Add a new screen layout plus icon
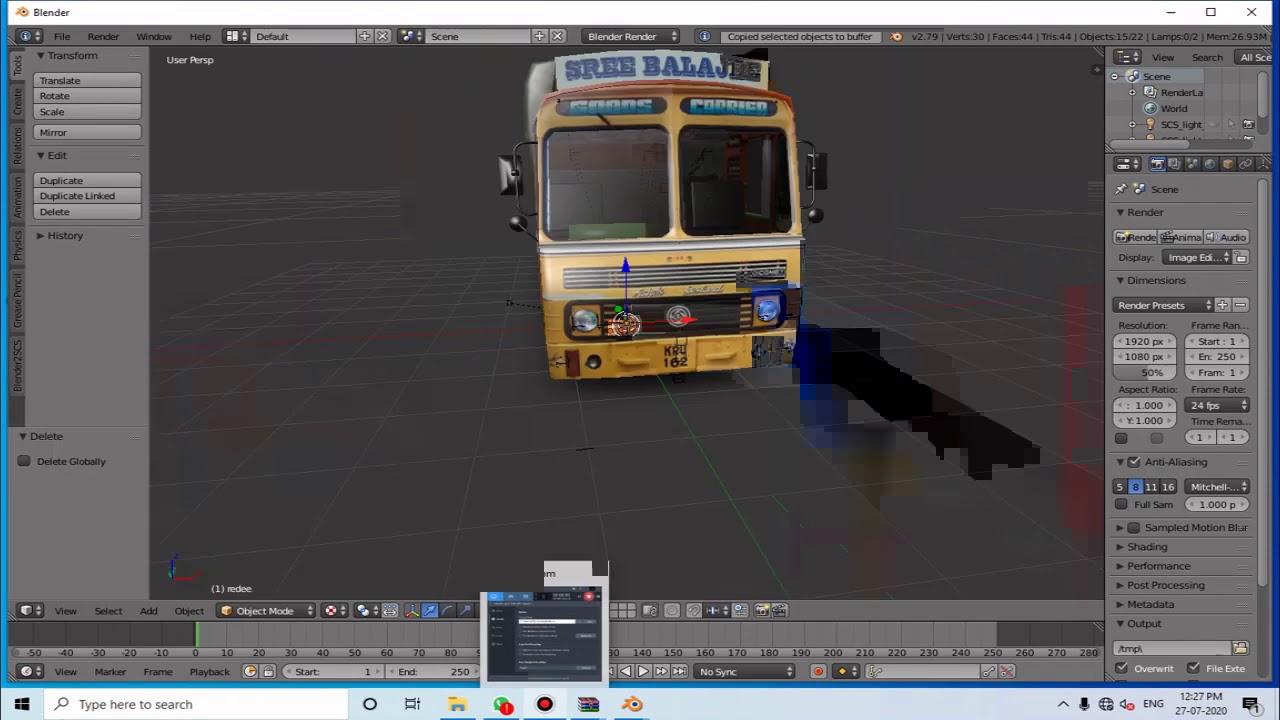 tap(365, 36)
